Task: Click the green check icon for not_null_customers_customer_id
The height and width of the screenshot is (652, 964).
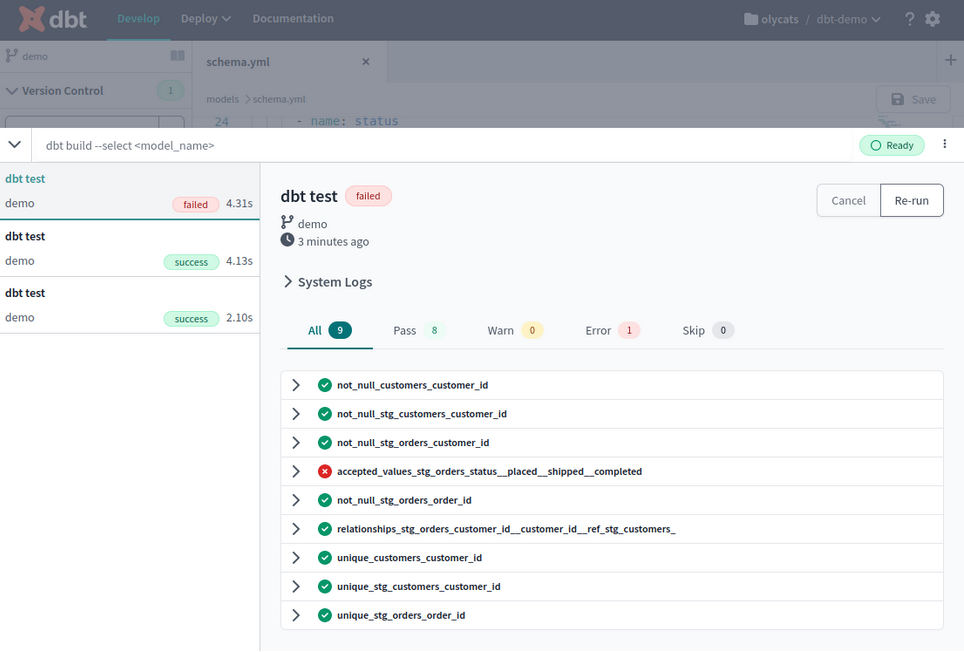Action: click(x=325, y=385)
